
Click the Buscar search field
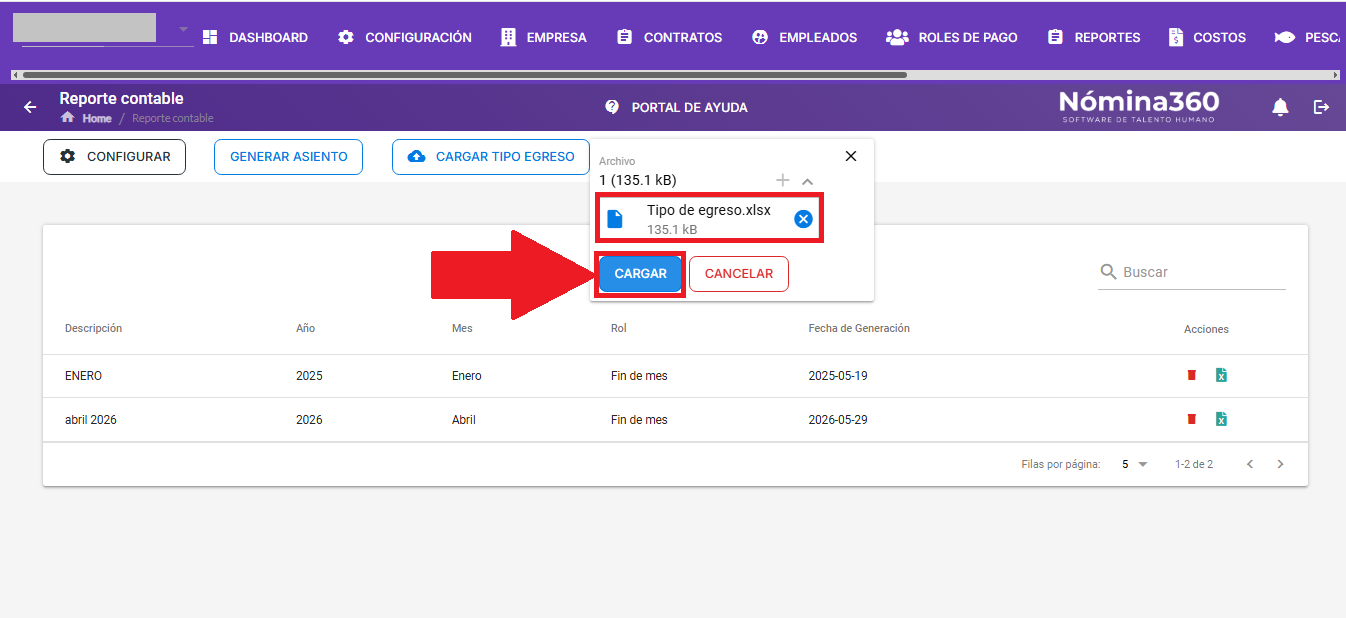coord(1192,272)
